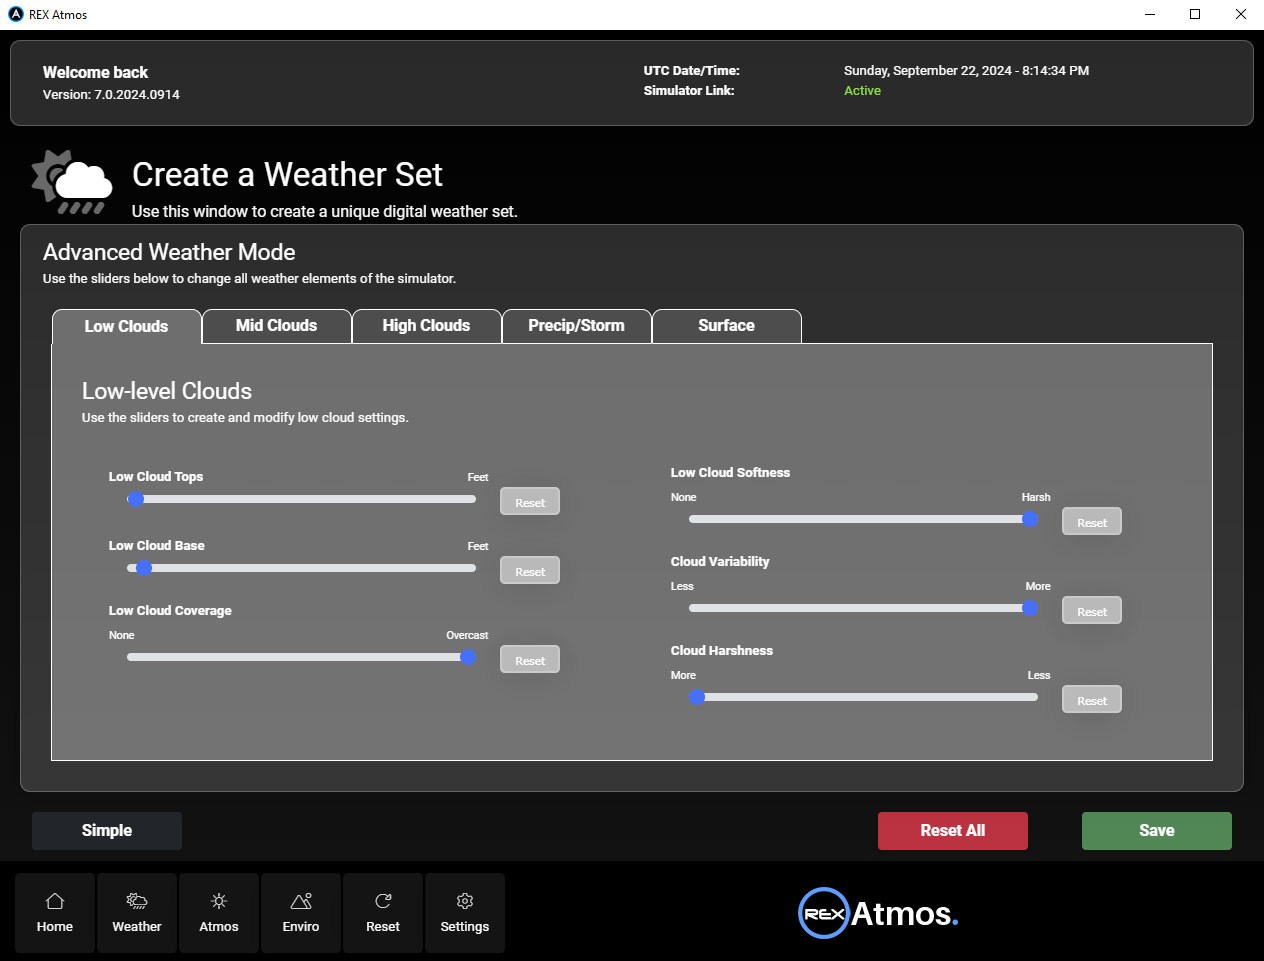1264x961 pixels.
Task: Save the weather set
Action: coord(1156,830)
